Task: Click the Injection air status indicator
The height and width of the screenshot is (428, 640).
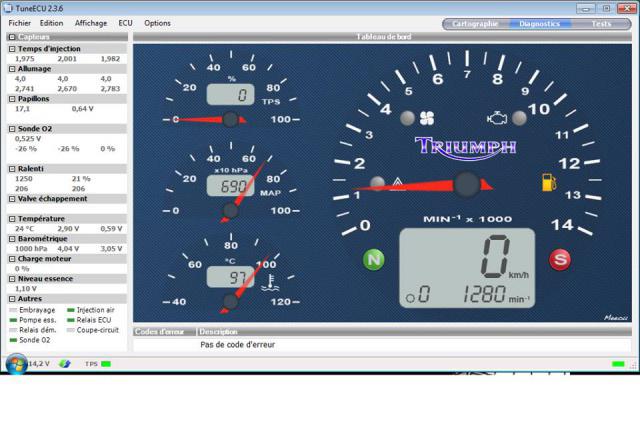Action: 71,310
